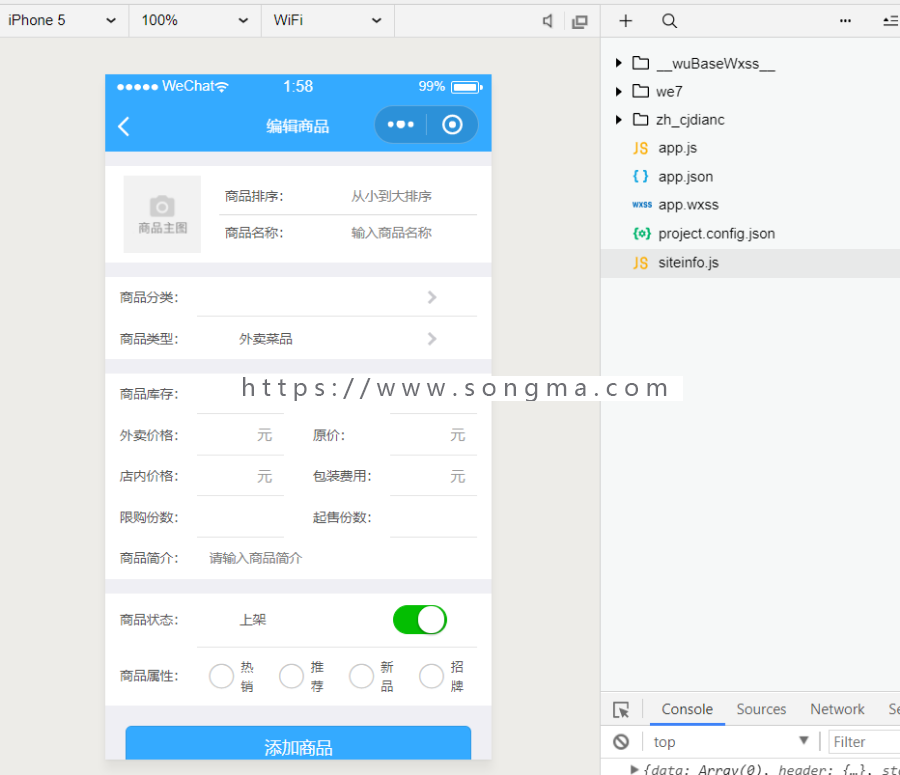Click the circular close capsule button

[x=452, y=125]
